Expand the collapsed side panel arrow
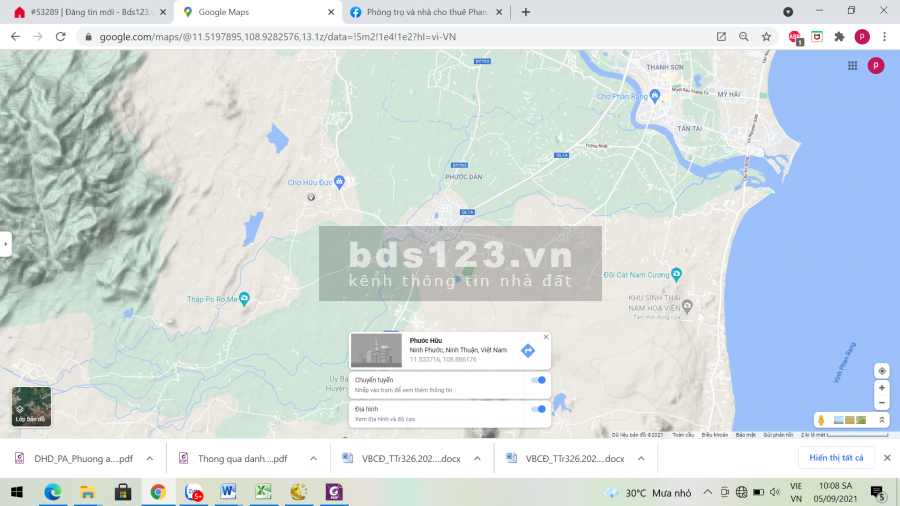 click(6, 244)
